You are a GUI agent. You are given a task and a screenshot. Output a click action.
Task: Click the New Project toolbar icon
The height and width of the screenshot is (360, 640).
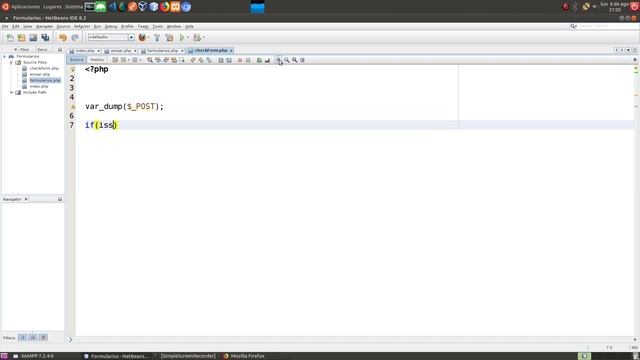[x=21, y=38]
